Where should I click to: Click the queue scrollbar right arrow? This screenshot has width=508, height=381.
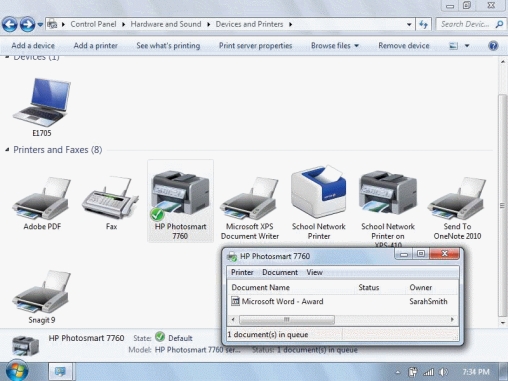point(452,320)
